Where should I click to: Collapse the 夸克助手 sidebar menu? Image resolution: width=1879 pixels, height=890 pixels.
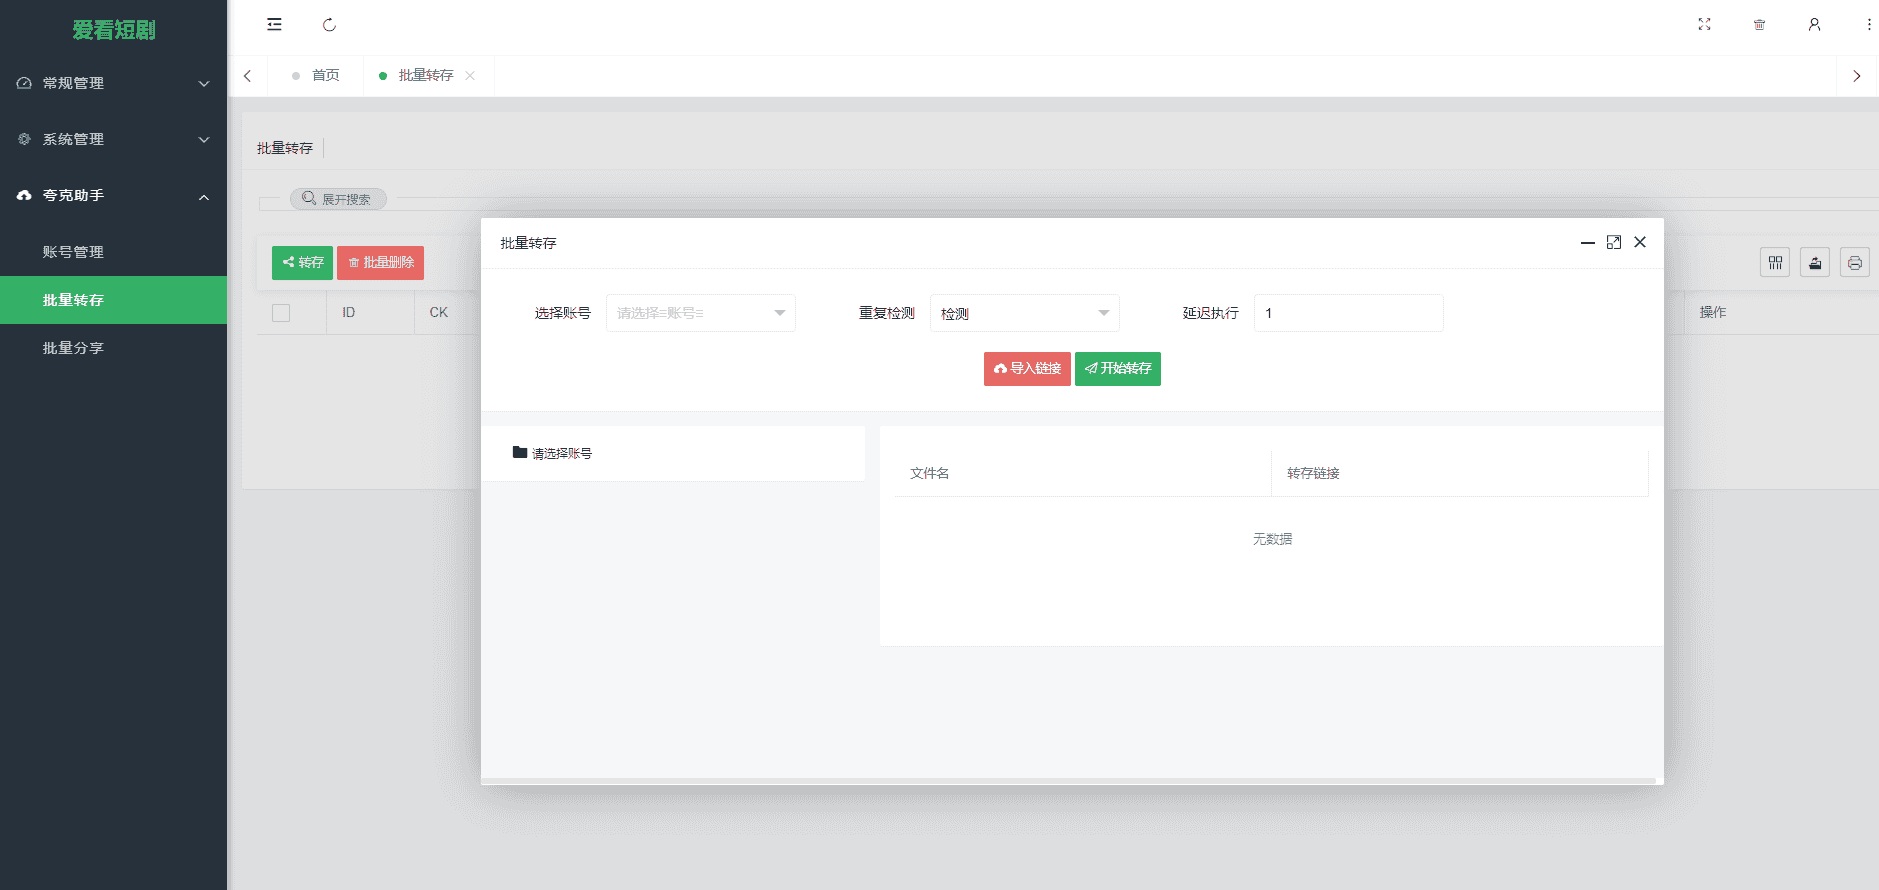coord(113,195)
